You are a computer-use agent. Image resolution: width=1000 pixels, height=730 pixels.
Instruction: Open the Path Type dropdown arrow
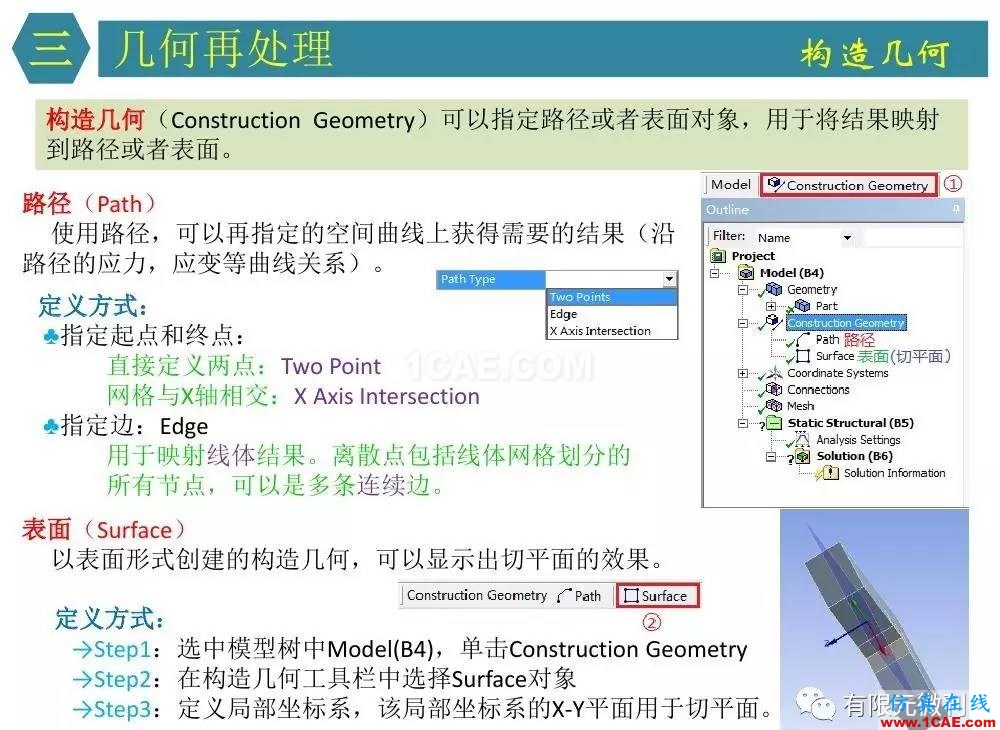pyautogui.click(x=668, y=279)
